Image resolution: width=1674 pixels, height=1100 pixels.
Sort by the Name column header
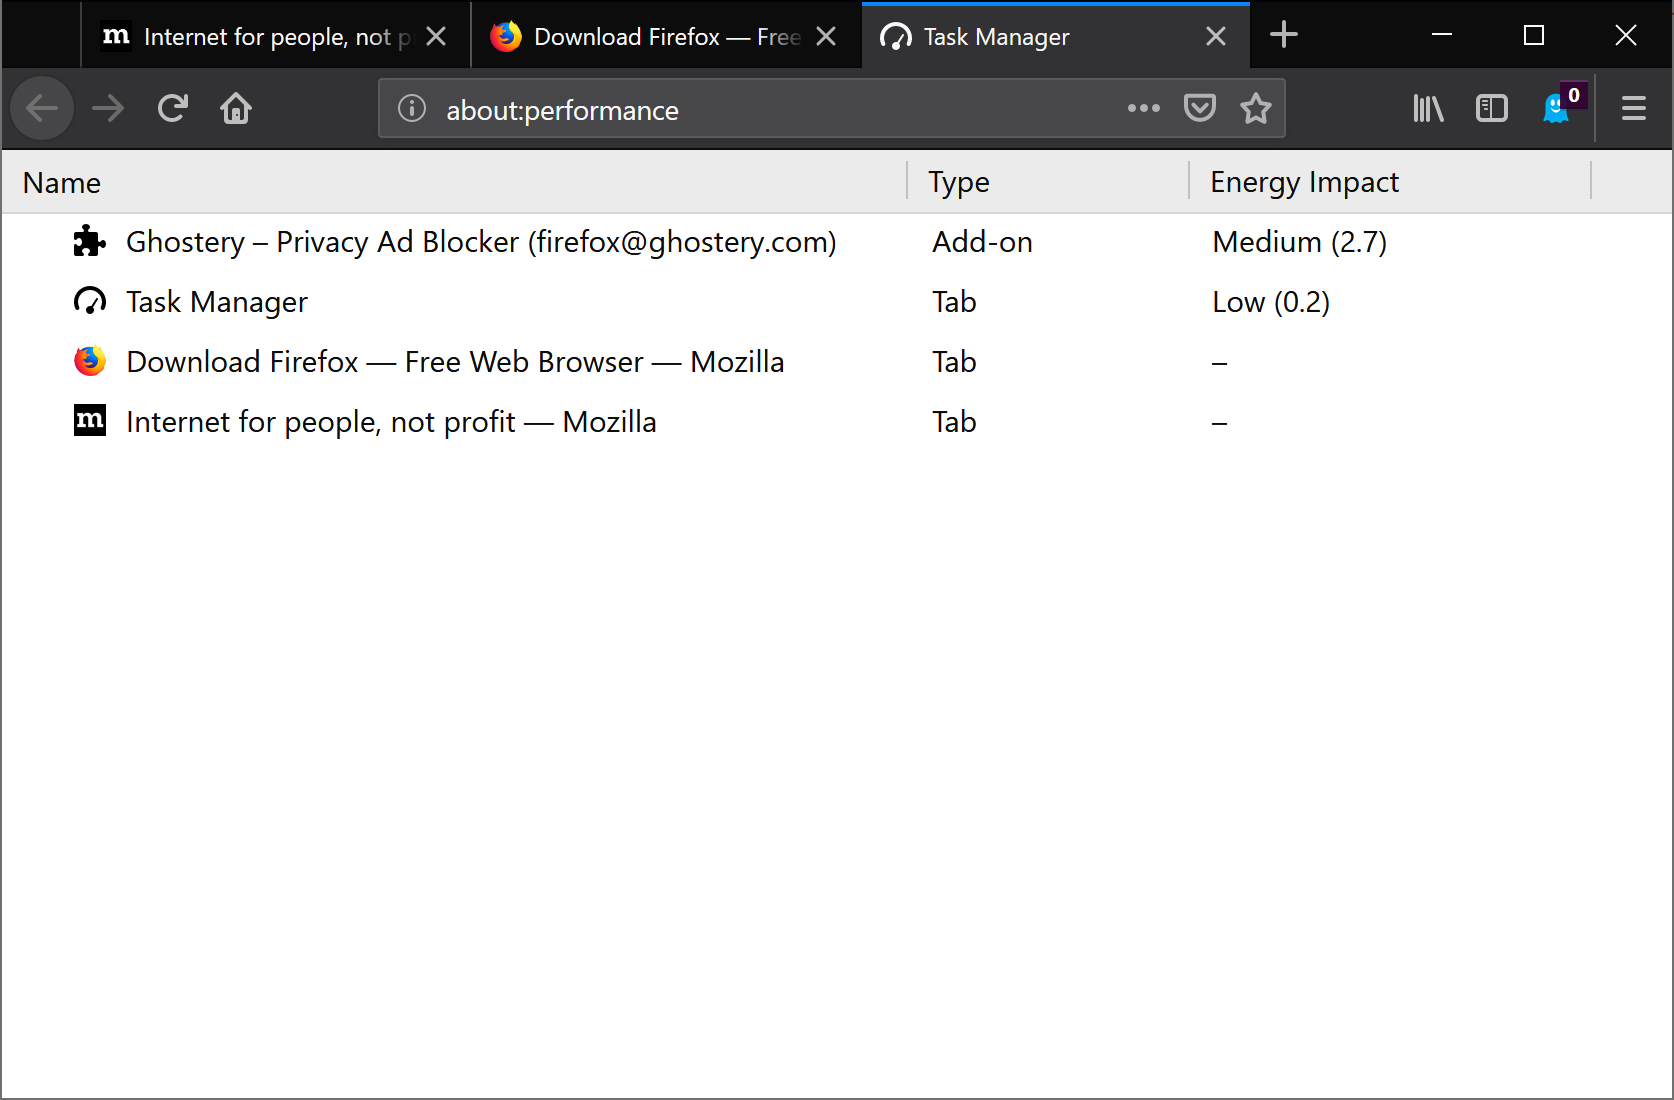click(x=454, y=182)
